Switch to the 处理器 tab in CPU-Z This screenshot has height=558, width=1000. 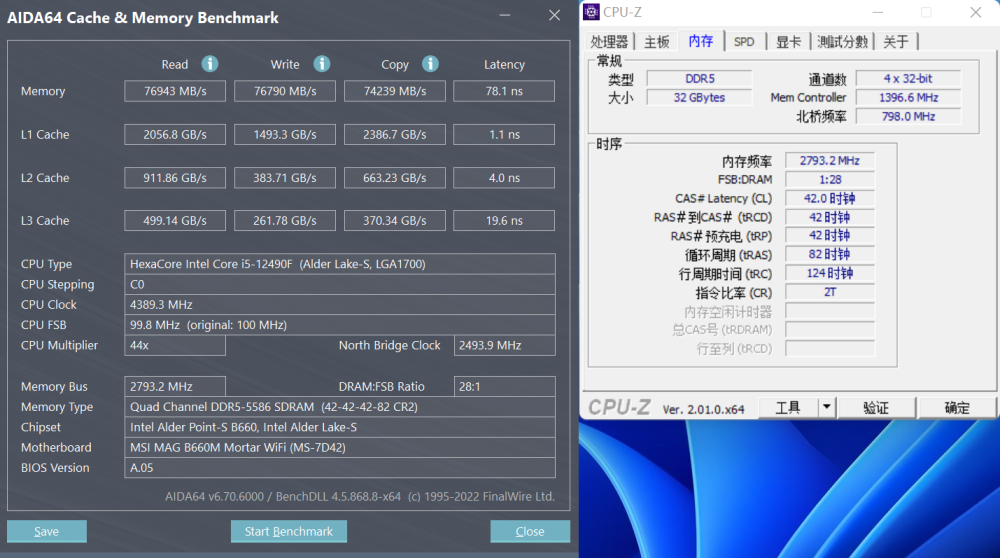point(609,42)
